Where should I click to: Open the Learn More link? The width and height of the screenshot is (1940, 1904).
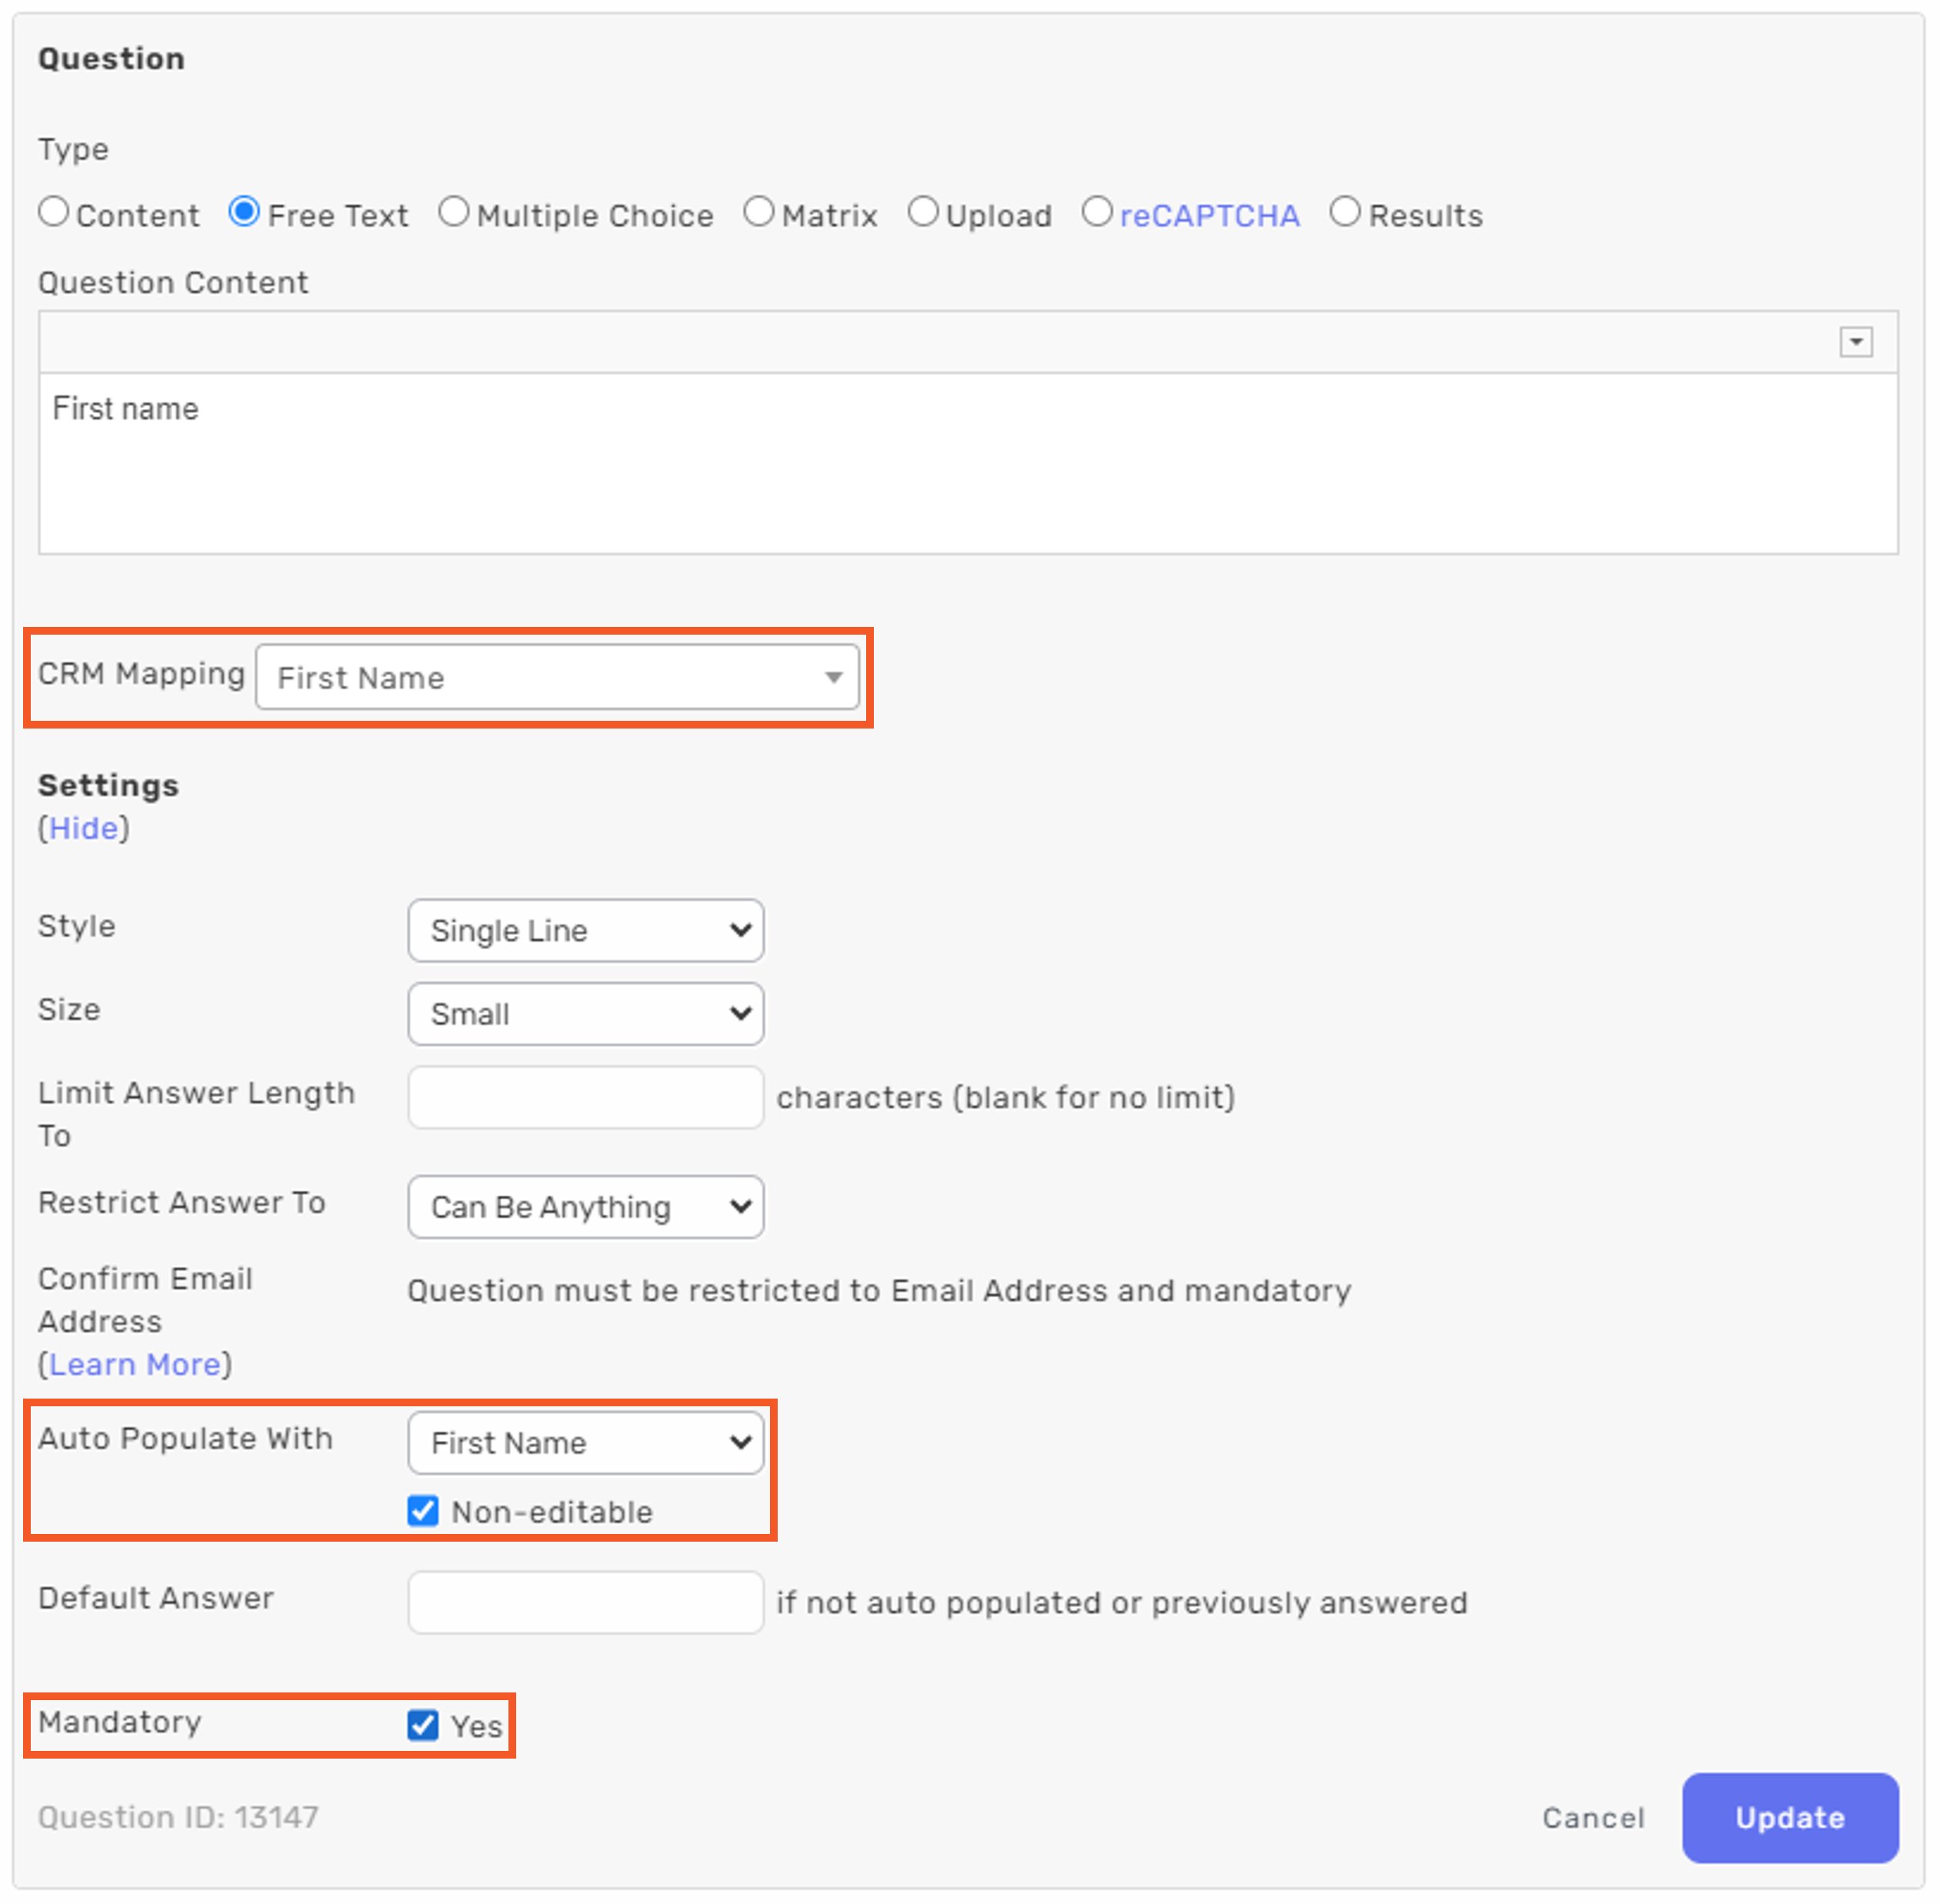135,1364
